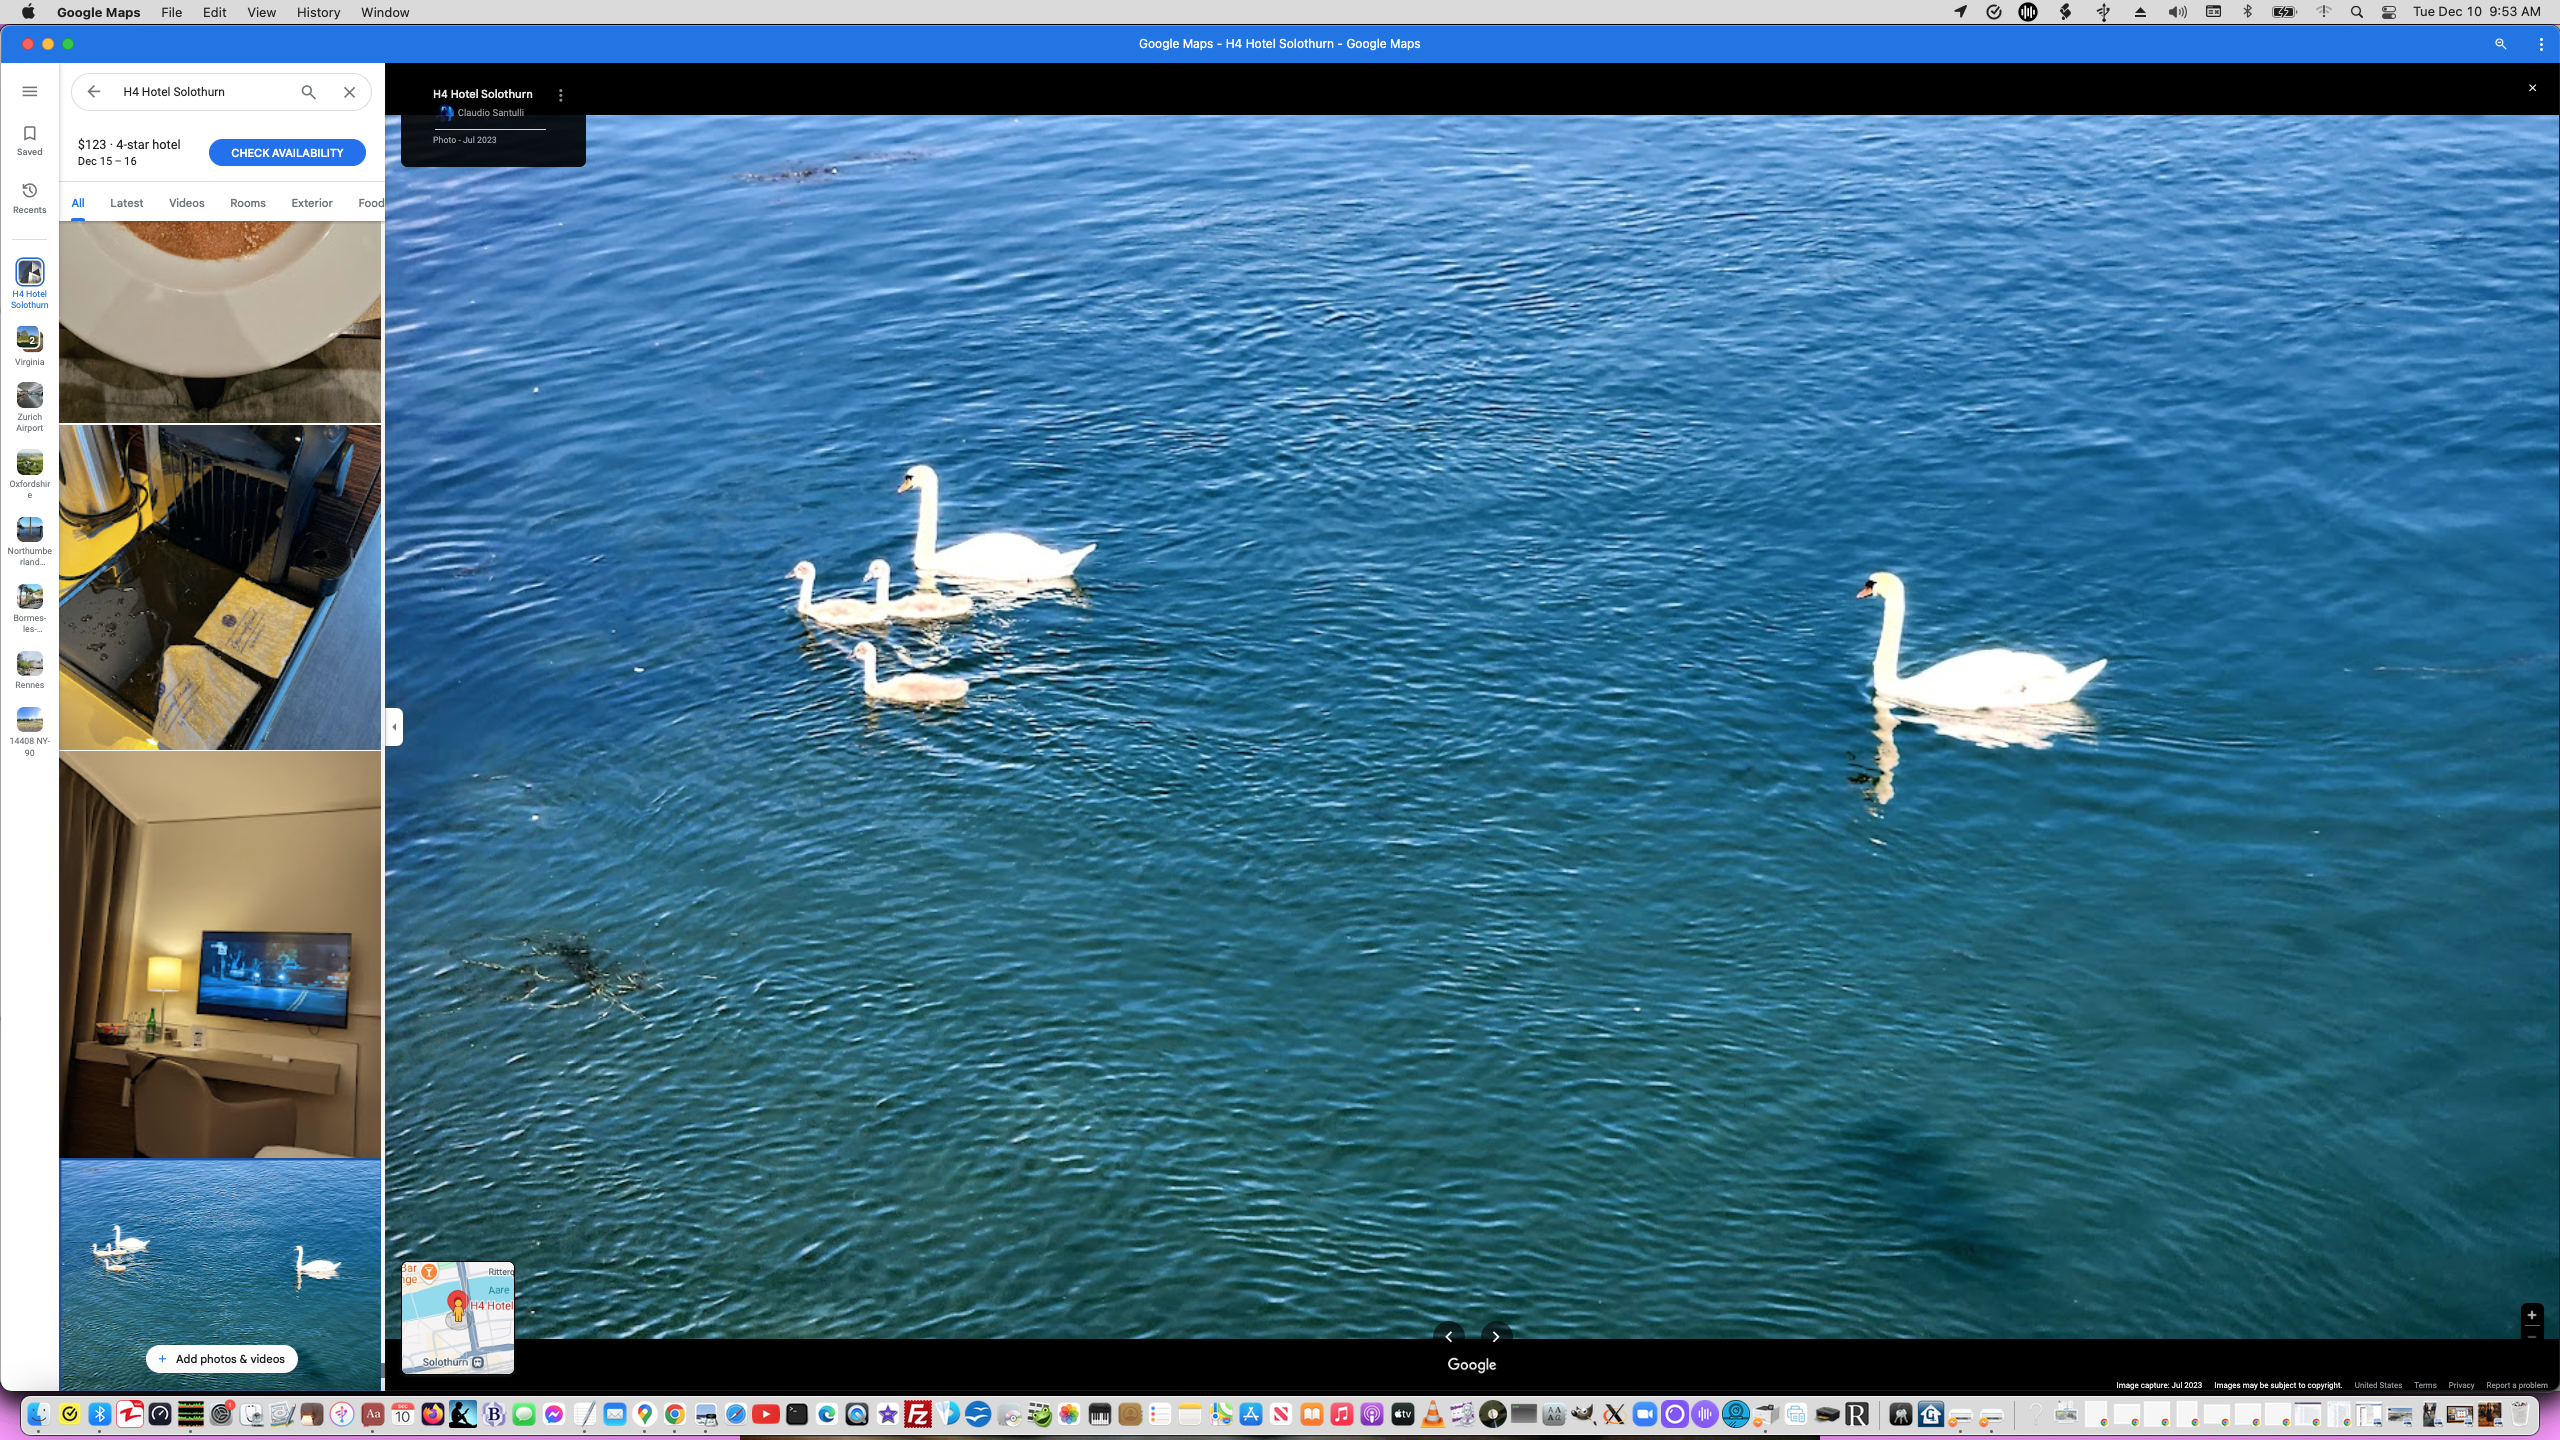Open the Report a problem link
The height and width of the screenshot is (1440, 2560).
2516,1385
